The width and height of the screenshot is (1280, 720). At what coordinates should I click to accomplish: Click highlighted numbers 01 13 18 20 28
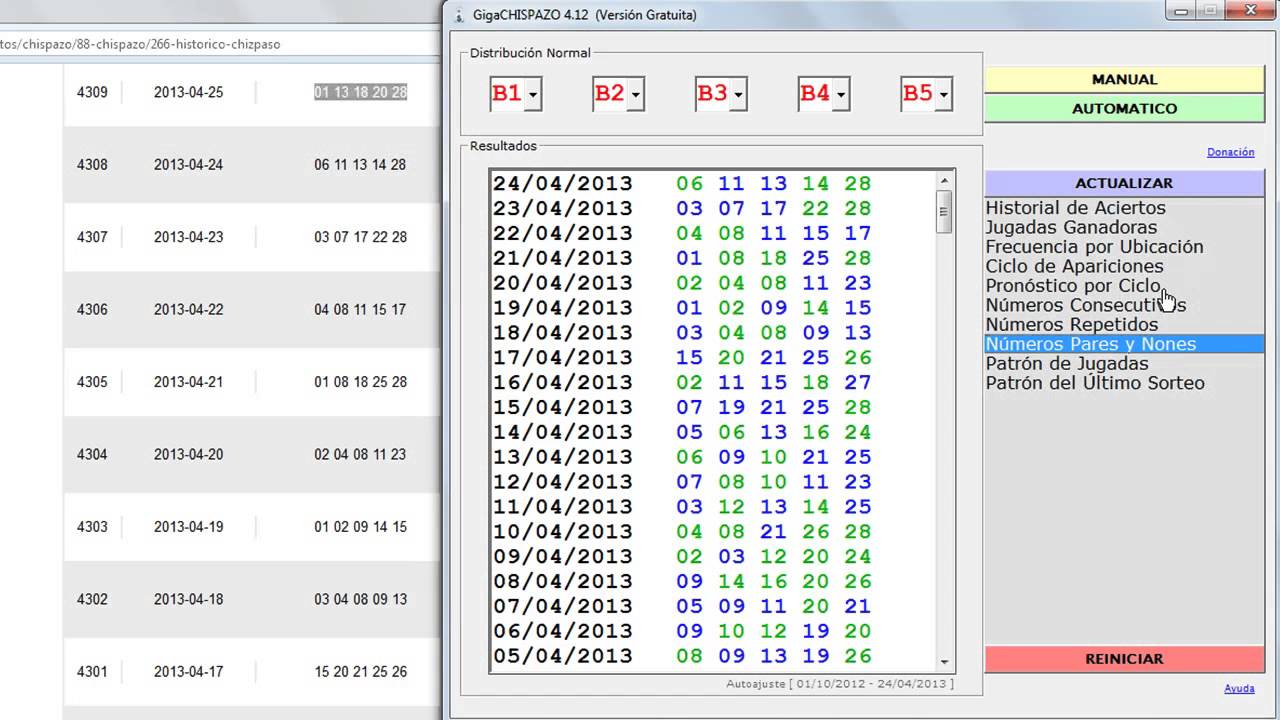click(x=360, y=92)
